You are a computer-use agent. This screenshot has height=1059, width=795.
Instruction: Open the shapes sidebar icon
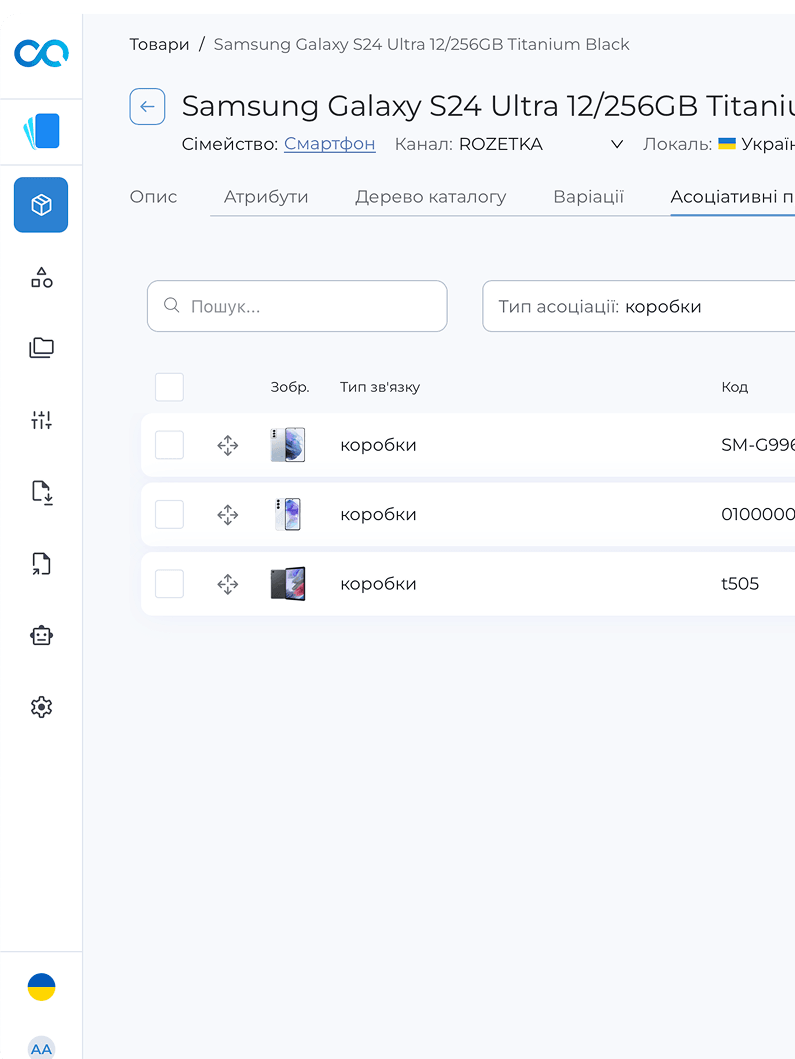pyautogui.click(x=41, y=277)
